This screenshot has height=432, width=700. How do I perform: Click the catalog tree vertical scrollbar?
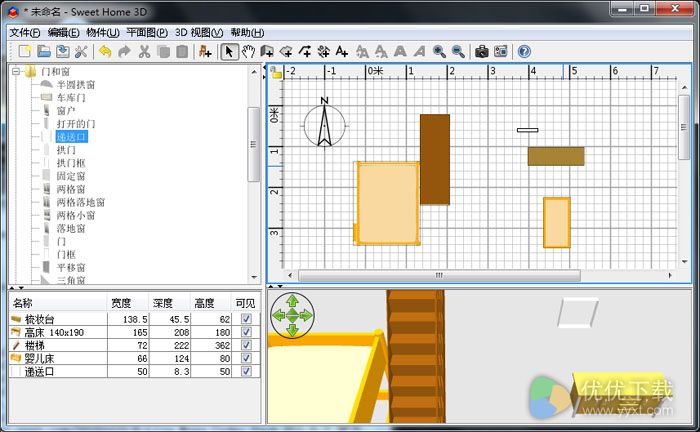(254, 144)
